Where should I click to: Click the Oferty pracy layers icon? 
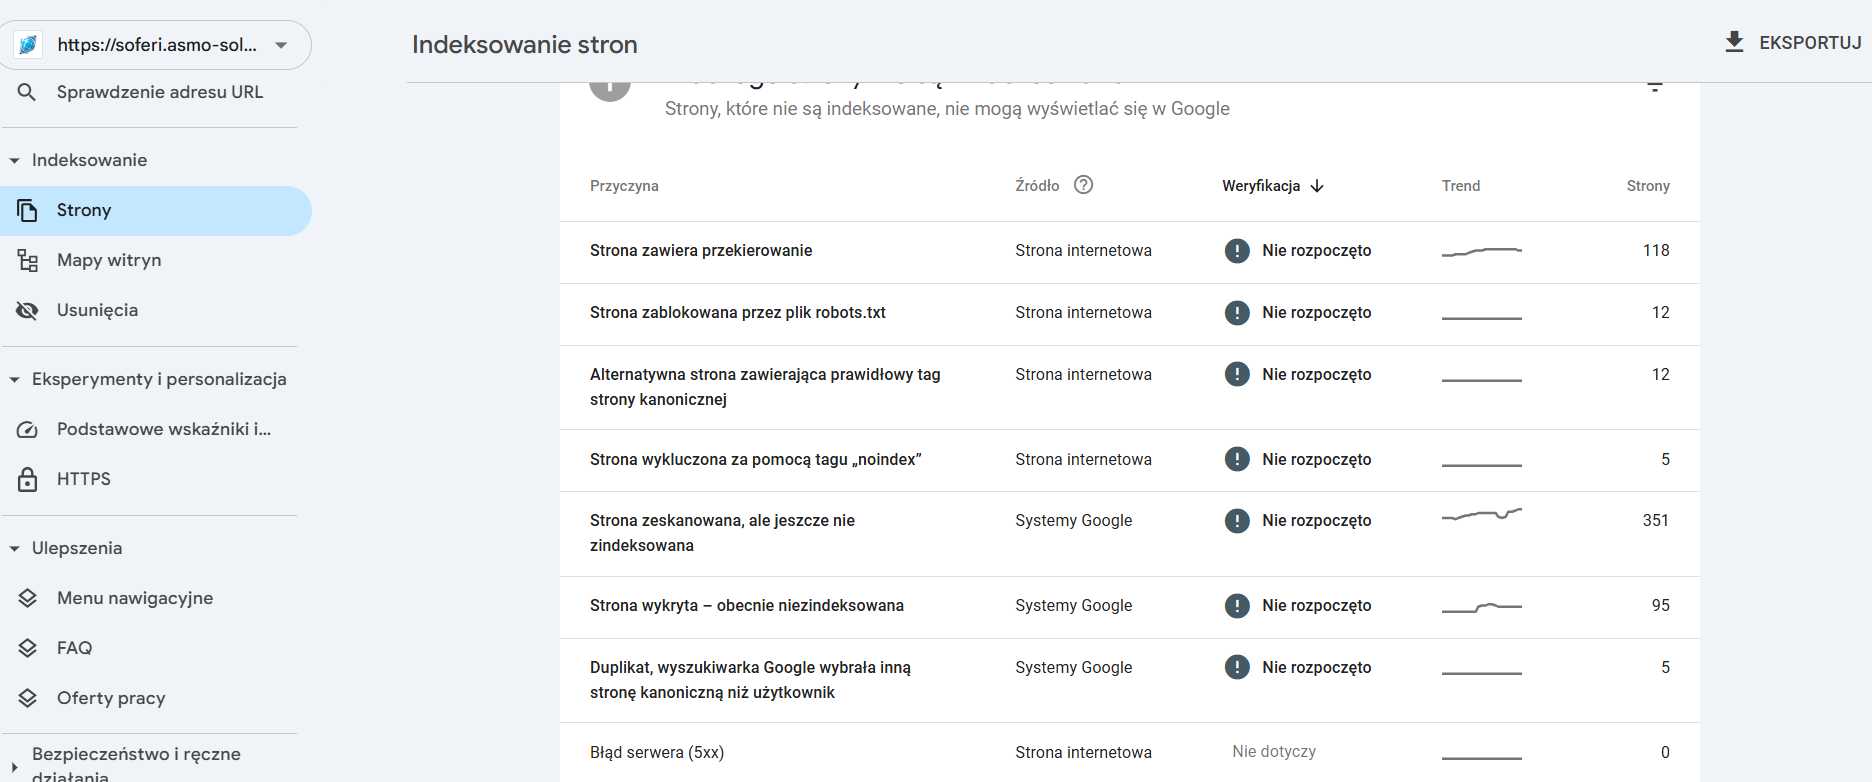tap(27, 698)
